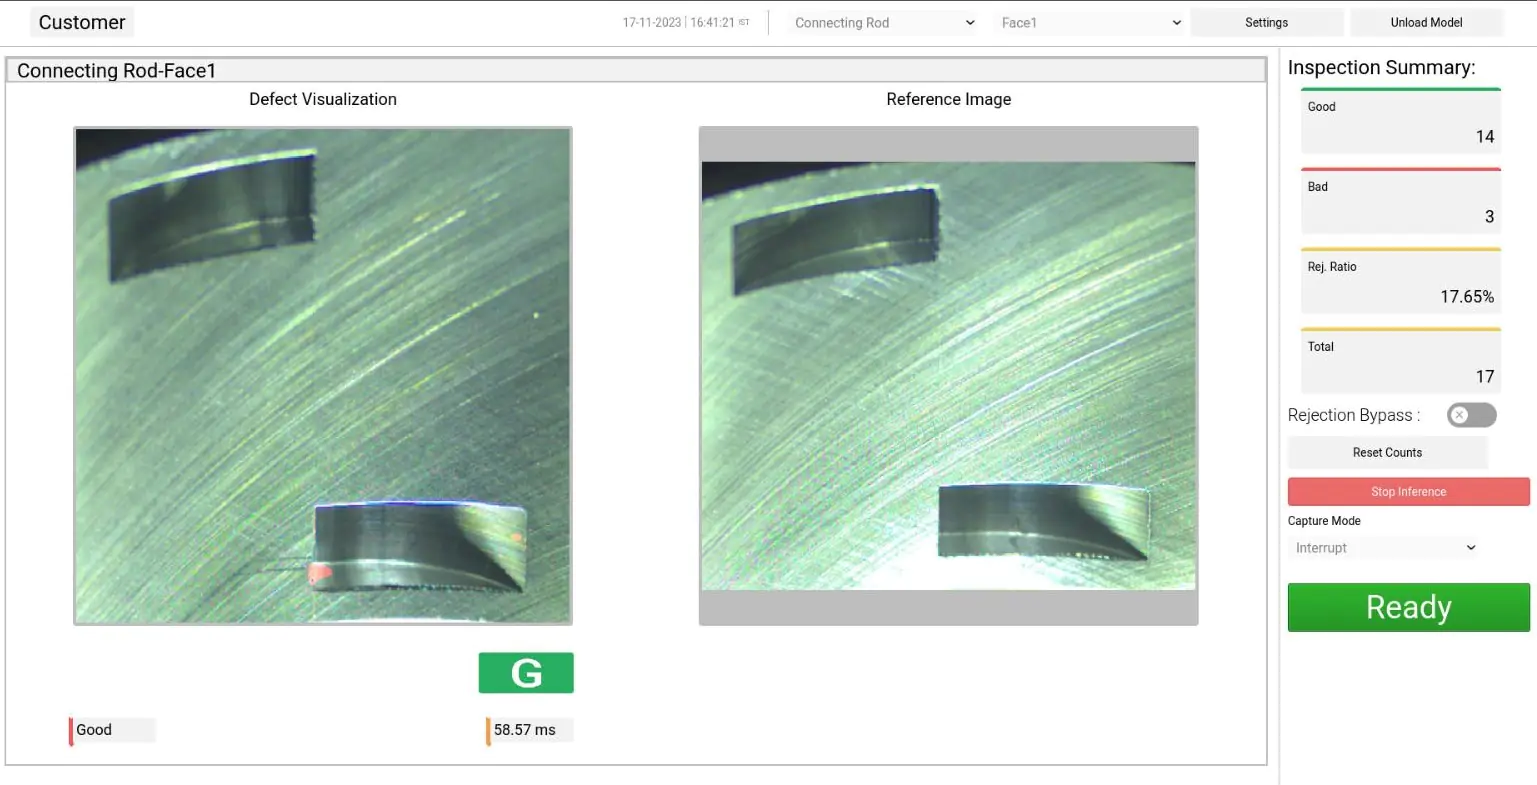Expand the Face1 face selector

tap(1088, 22)
